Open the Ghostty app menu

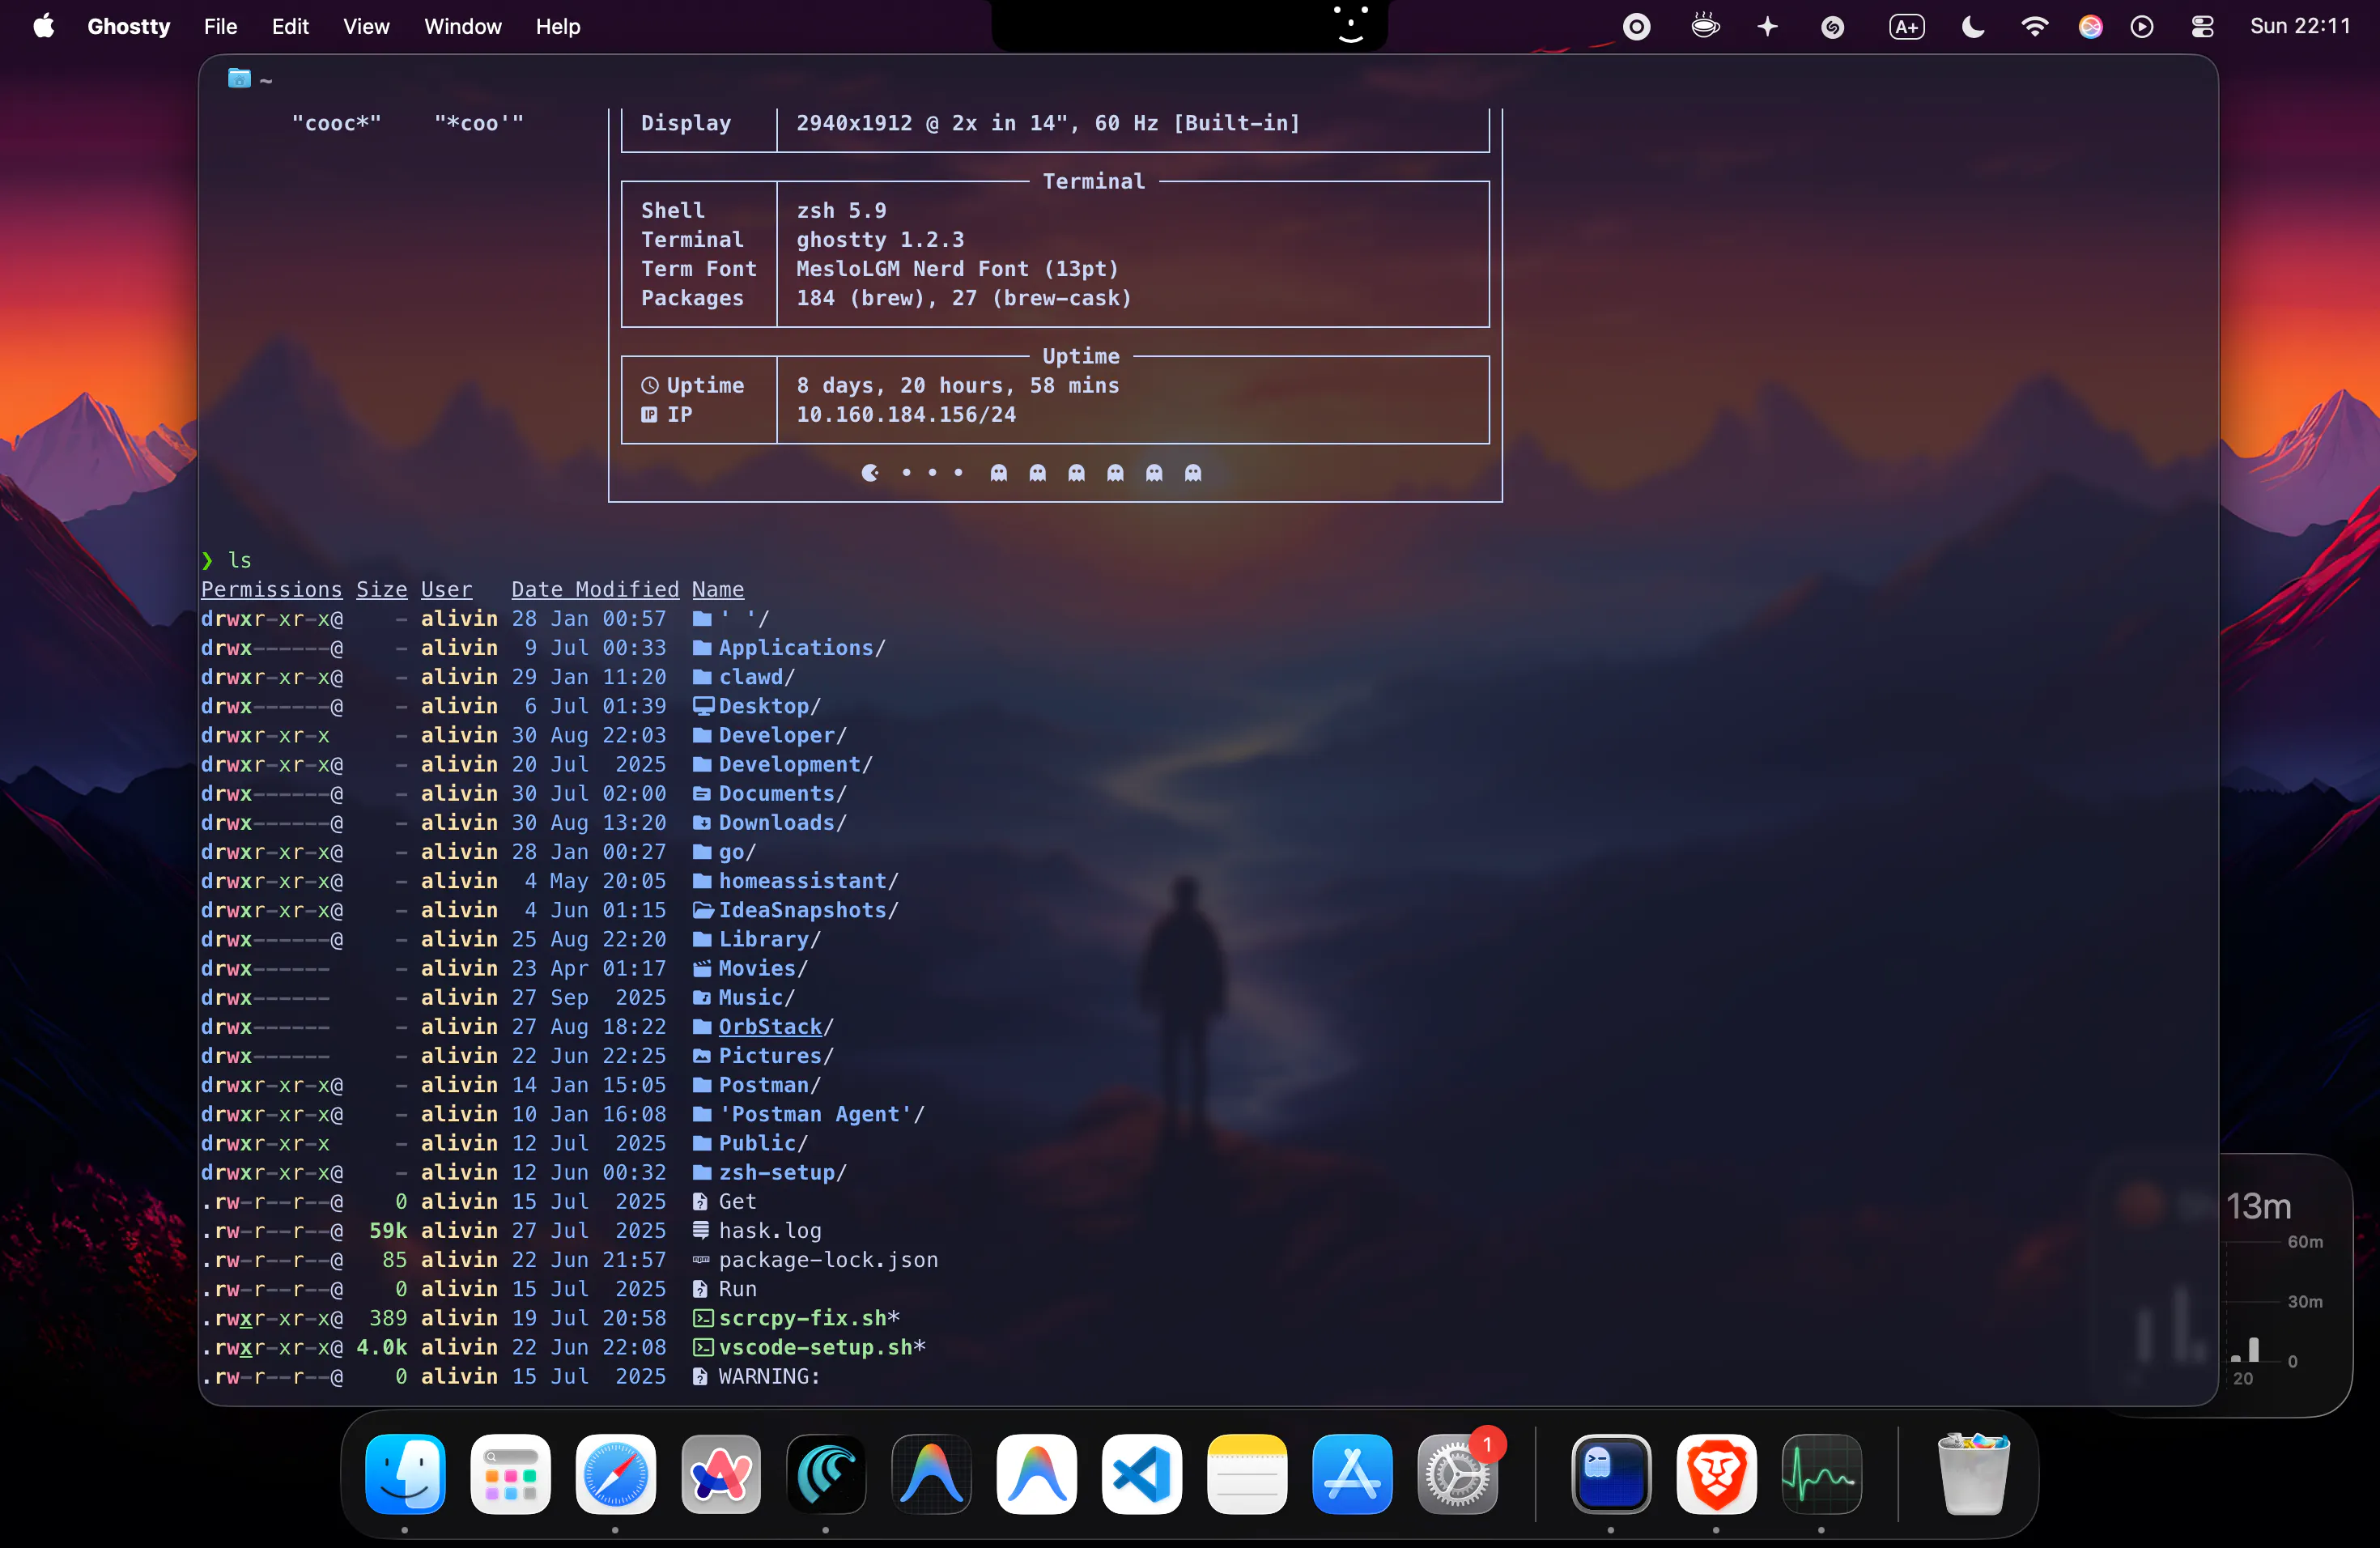tap(128, 27)
